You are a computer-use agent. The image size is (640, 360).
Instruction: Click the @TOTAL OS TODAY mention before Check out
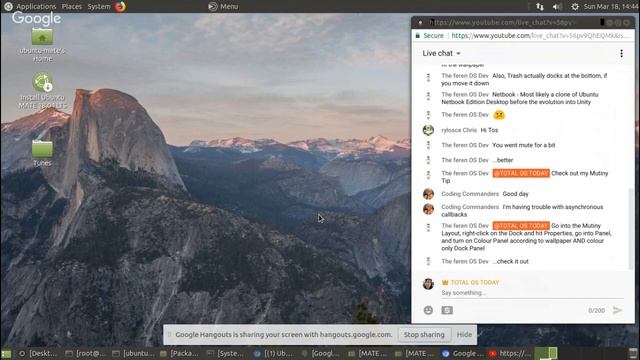pos(521,173)
